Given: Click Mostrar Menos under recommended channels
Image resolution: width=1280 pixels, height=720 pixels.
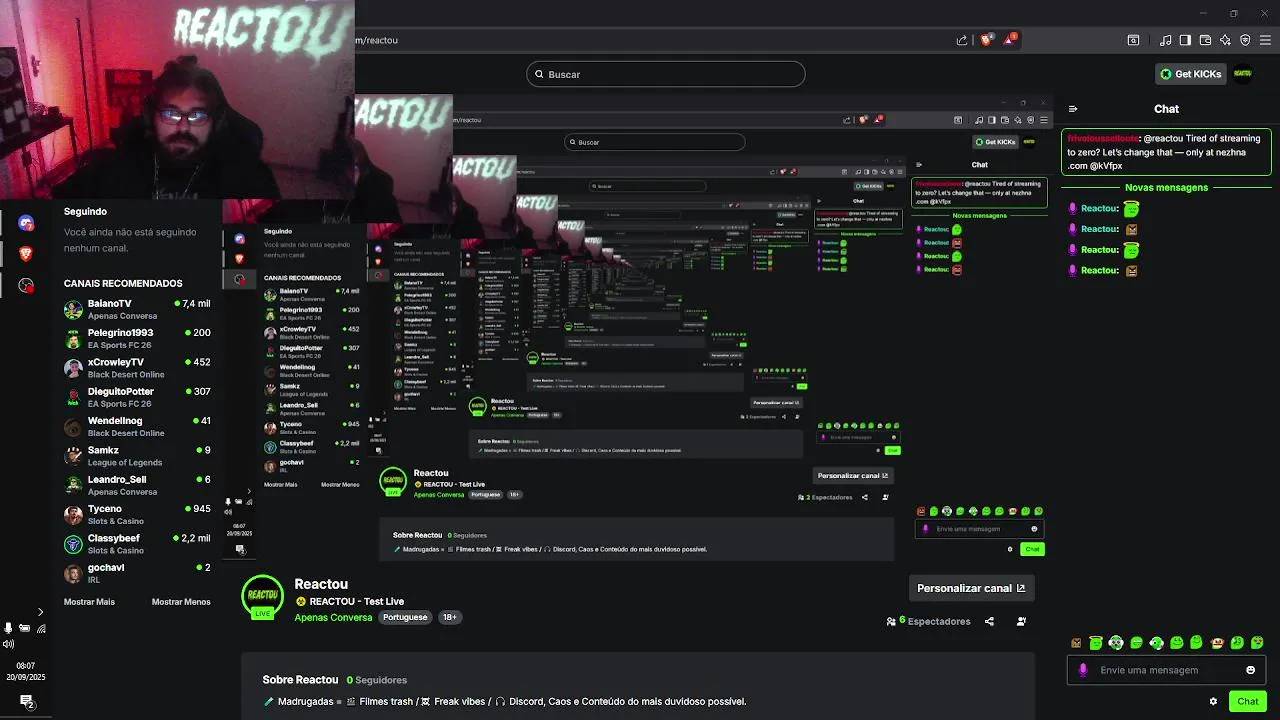Looking at the screenshot, I should [x=181, y=602].
